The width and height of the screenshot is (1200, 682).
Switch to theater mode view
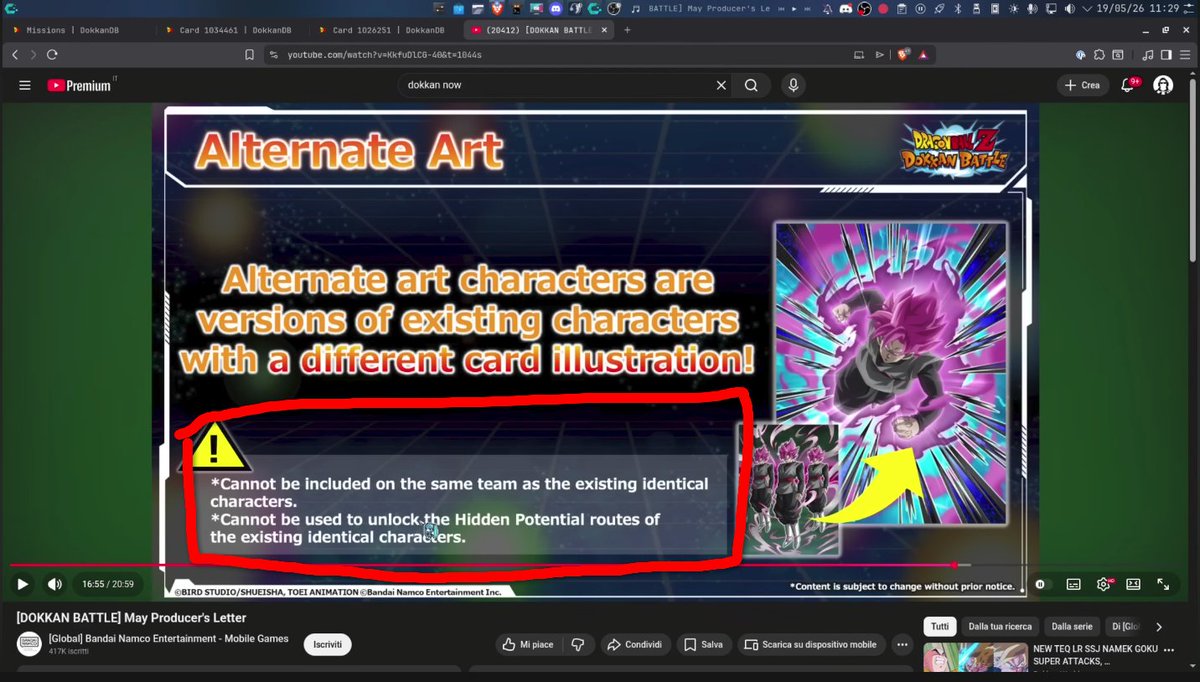[x=1134, y=584]
